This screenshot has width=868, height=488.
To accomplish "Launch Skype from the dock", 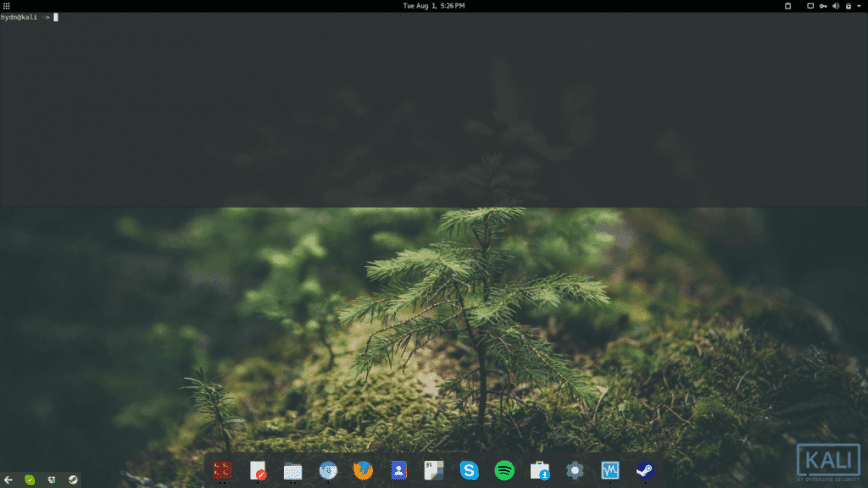I will pyautogui.click(x=469, y=470).
